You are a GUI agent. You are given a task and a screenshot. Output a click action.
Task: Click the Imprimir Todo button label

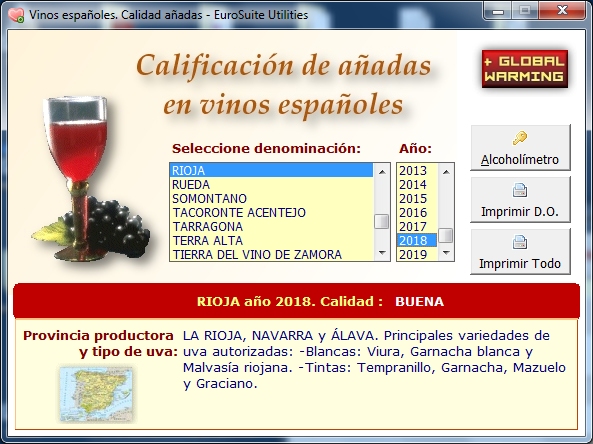coord(520,263)
